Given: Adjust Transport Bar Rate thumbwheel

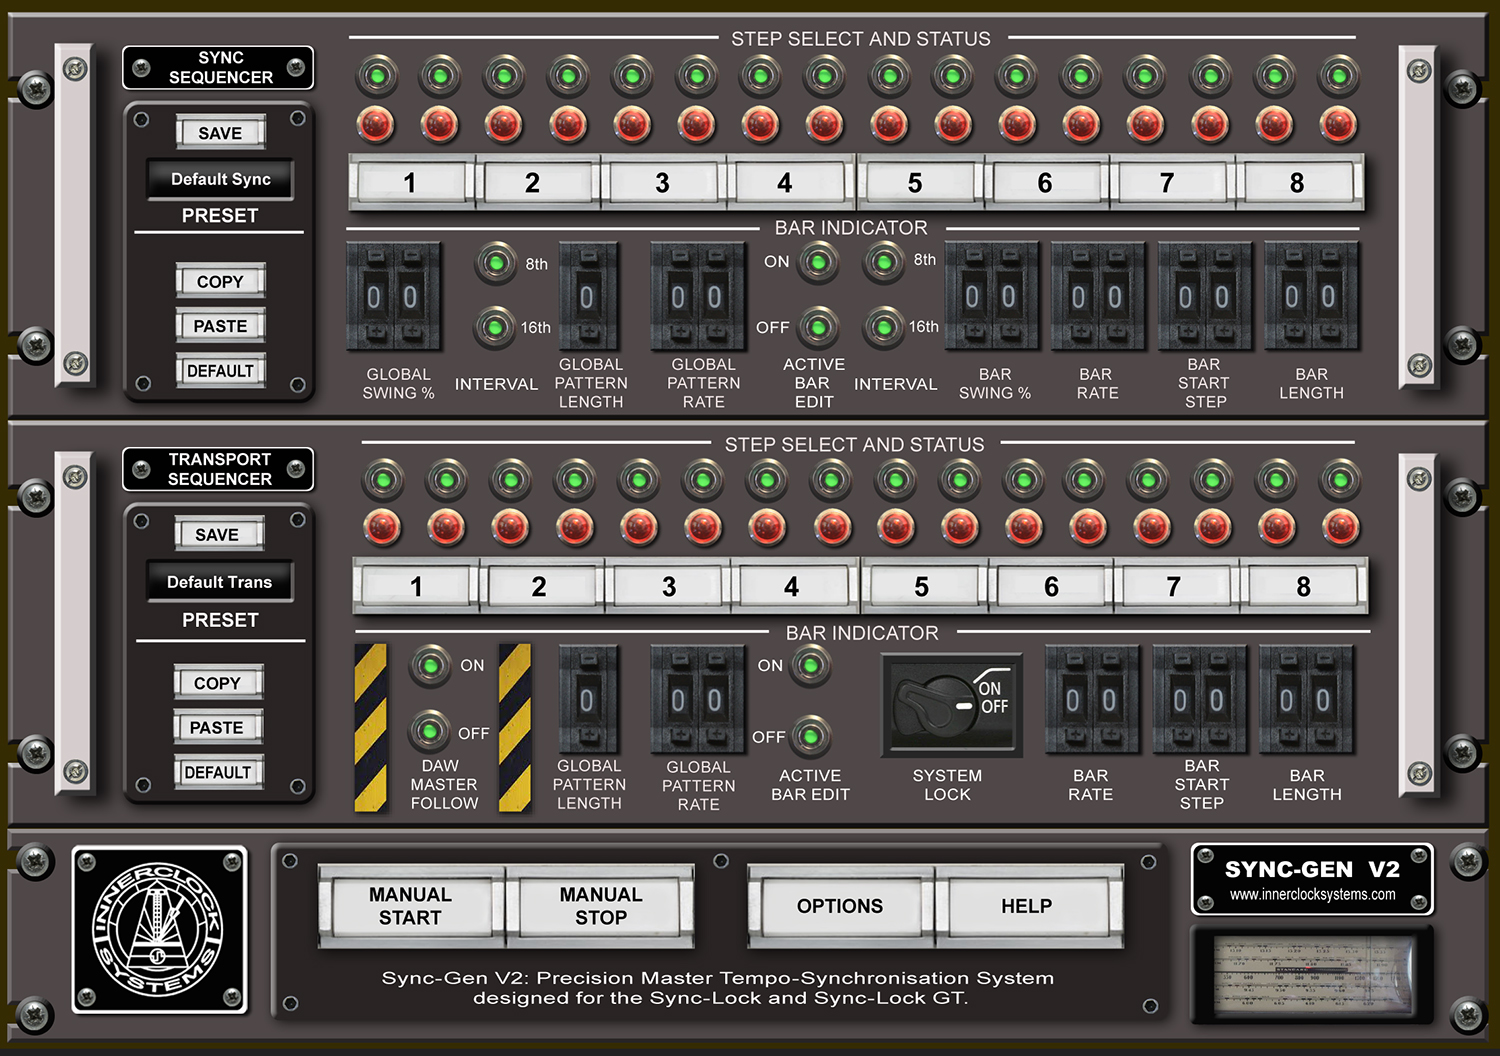Looking at the screenshot, I should tap(1091, 699).
